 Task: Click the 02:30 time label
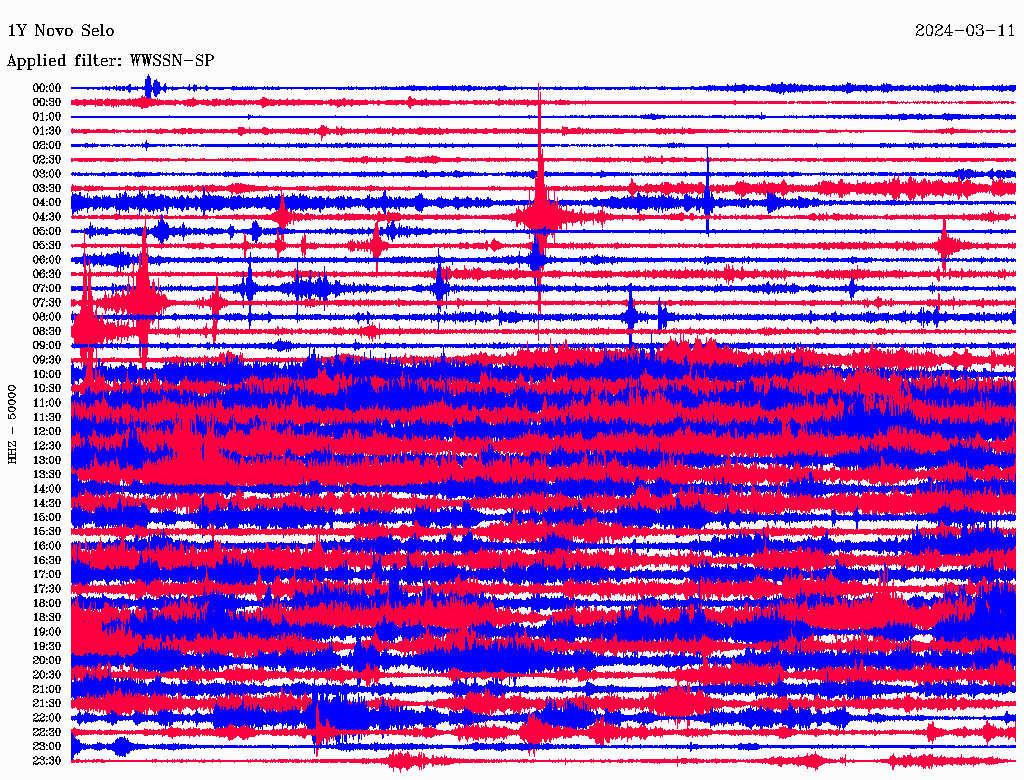coord(47,159)
